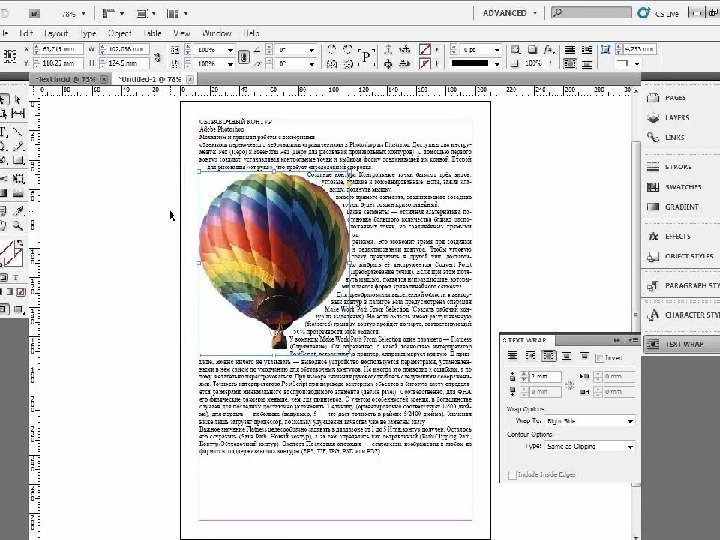The height and width of the screenshot is (540, 720).
Task: Toggle constrain proportions for width and height
Action: point(158,57)
